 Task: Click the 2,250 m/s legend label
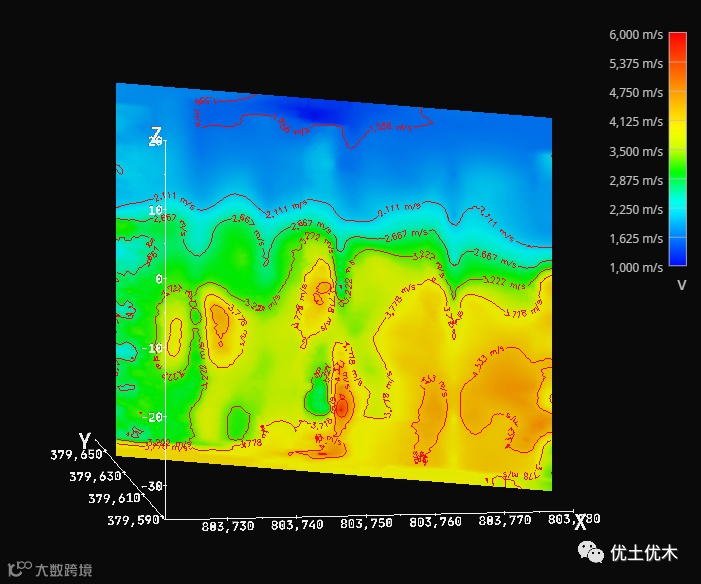click(636, 210)
